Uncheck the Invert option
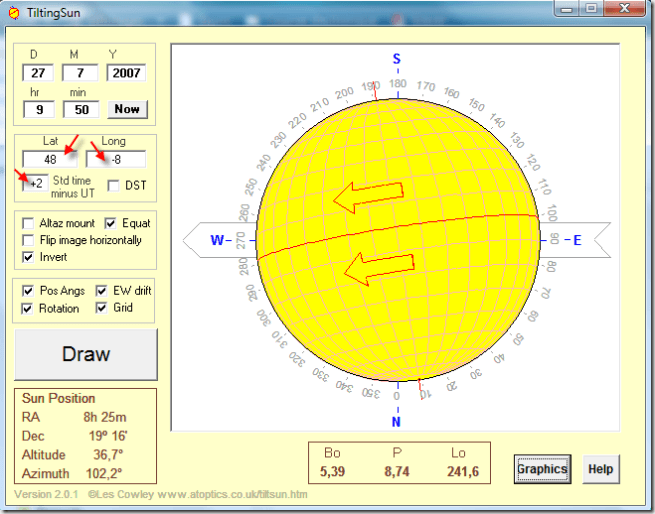 tap(28, 257)
